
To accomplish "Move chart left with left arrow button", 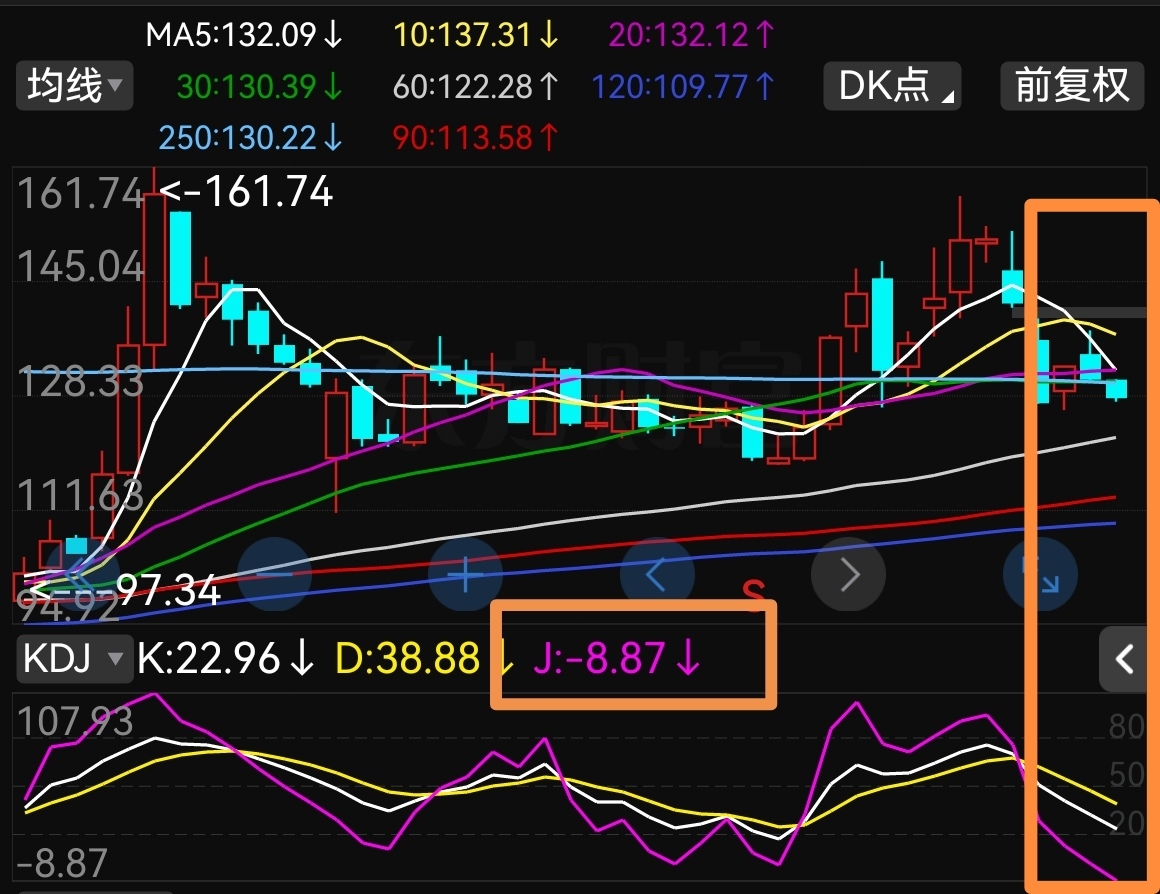I will [657, 574].
